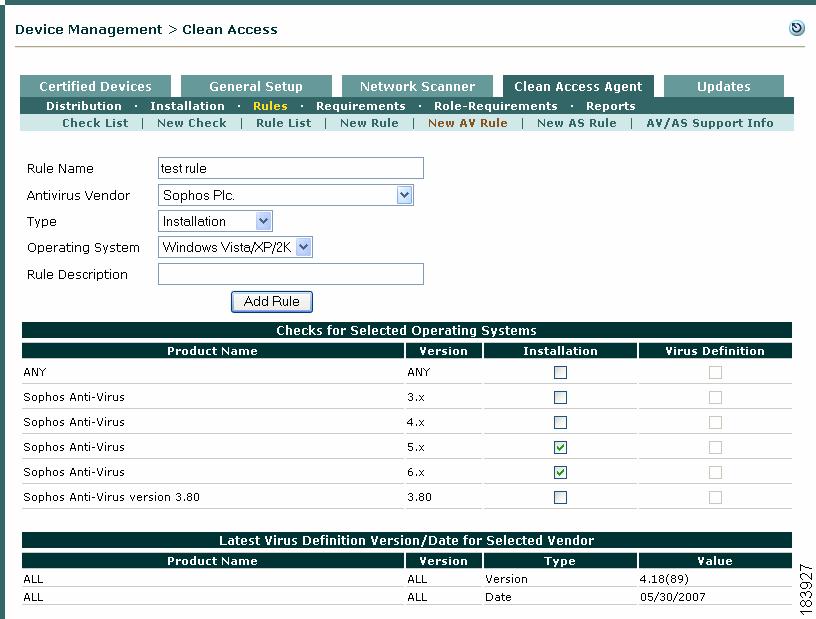816x619 pixels.
Task: Select the Clean Access Agent tab
Action: coord(578,86)
